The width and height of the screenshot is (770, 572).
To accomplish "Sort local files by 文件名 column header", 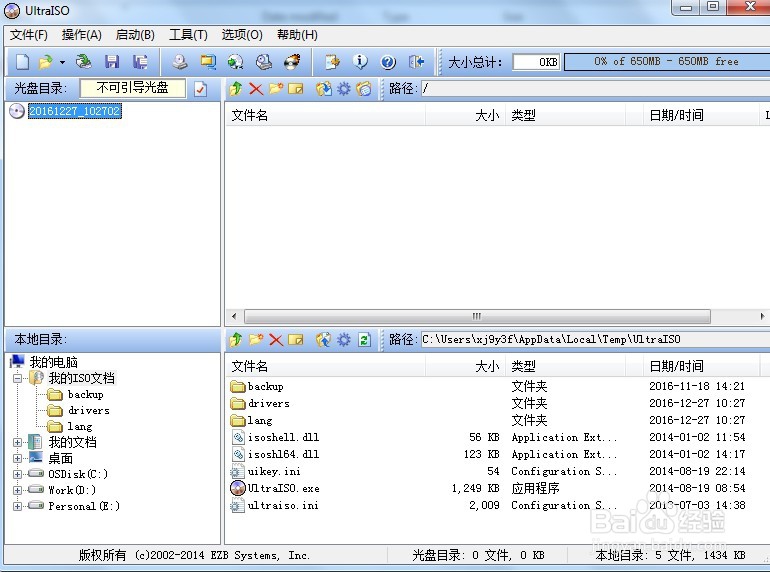I will coord(325,366).
